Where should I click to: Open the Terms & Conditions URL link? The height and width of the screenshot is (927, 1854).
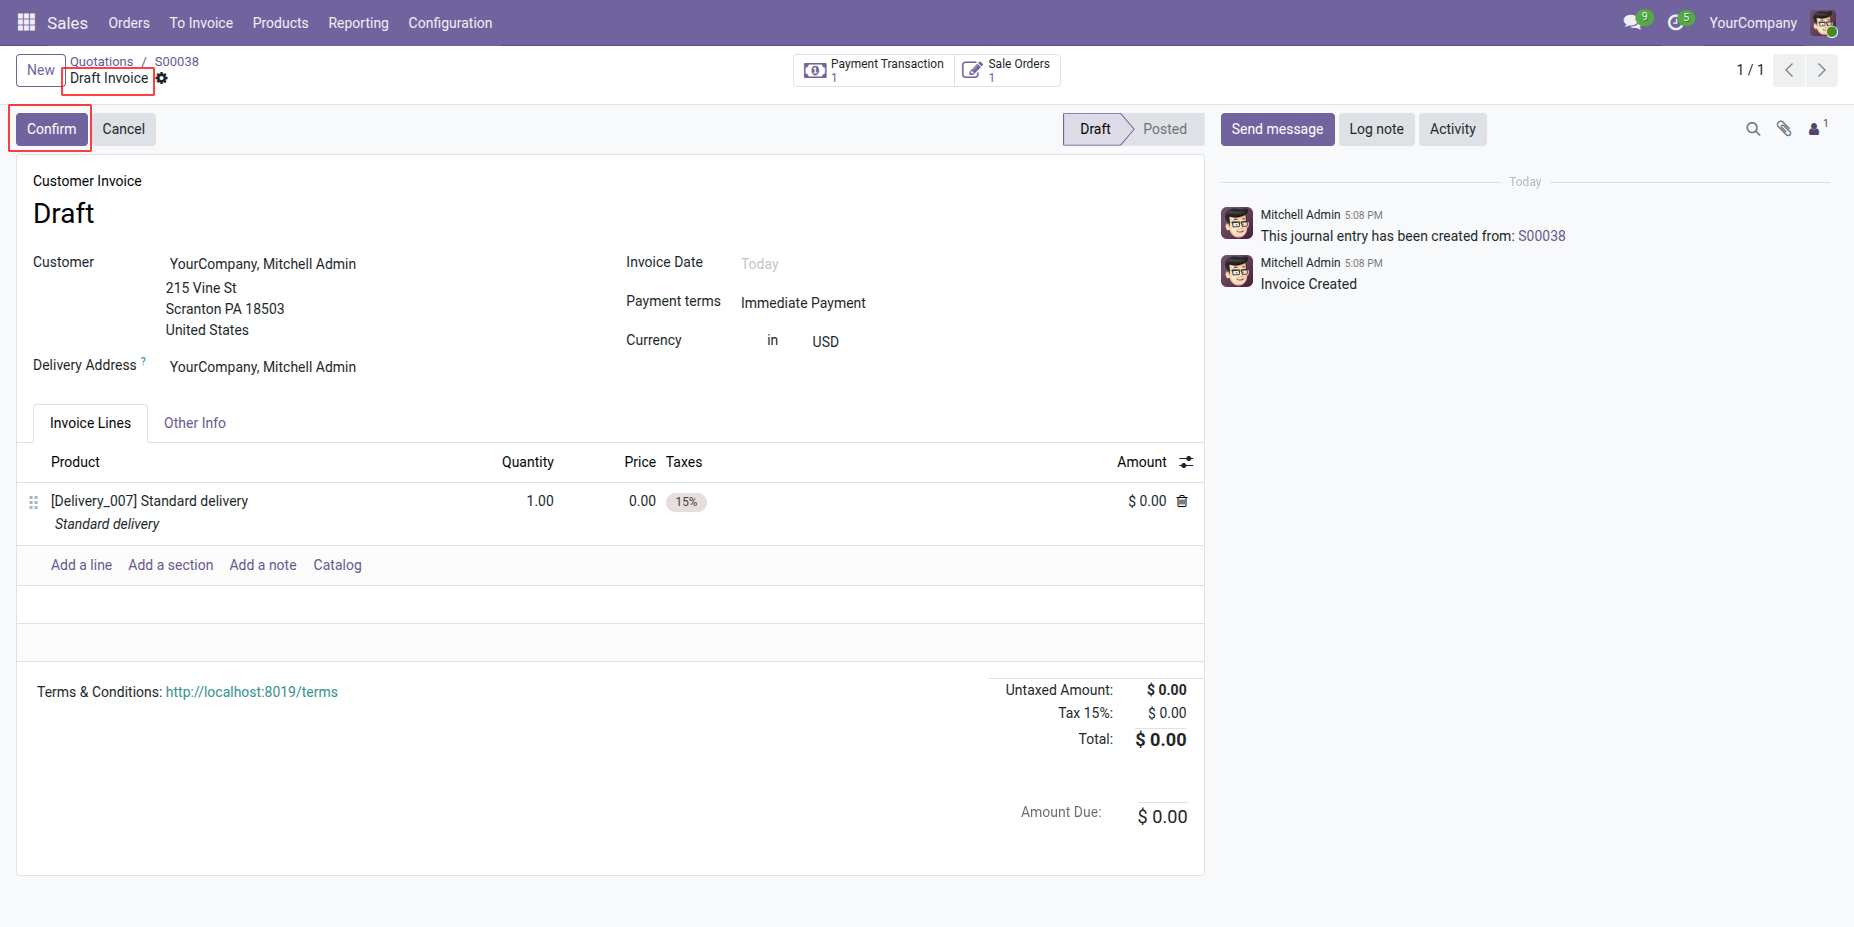tap(252, 692)
